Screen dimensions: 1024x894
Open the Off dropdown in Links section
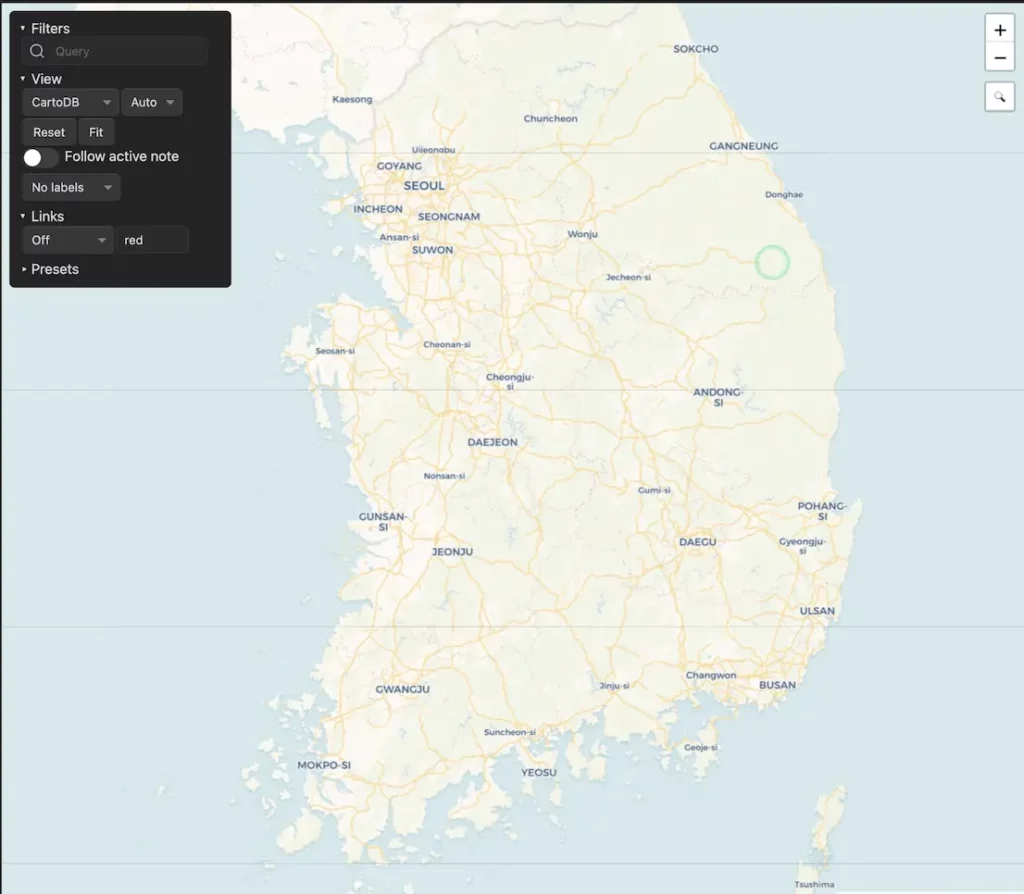[67, 240]
